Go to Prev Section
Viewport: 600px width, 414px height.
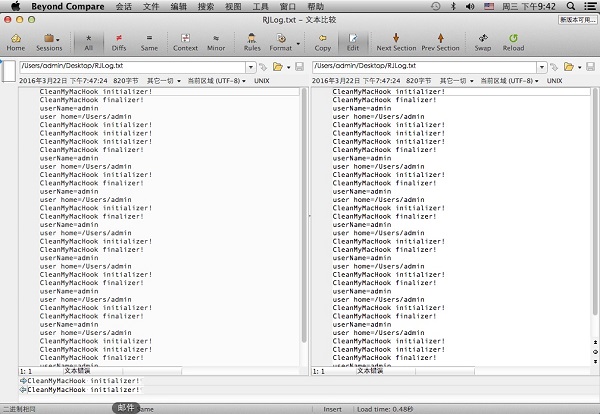[440, 41]
